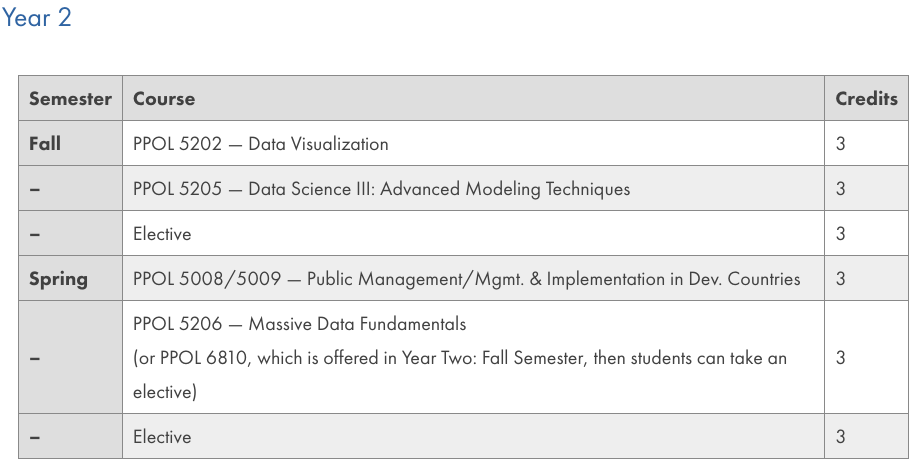
Task: Click credits value for Massive Data Fundamentals
Action: [840, 357]
